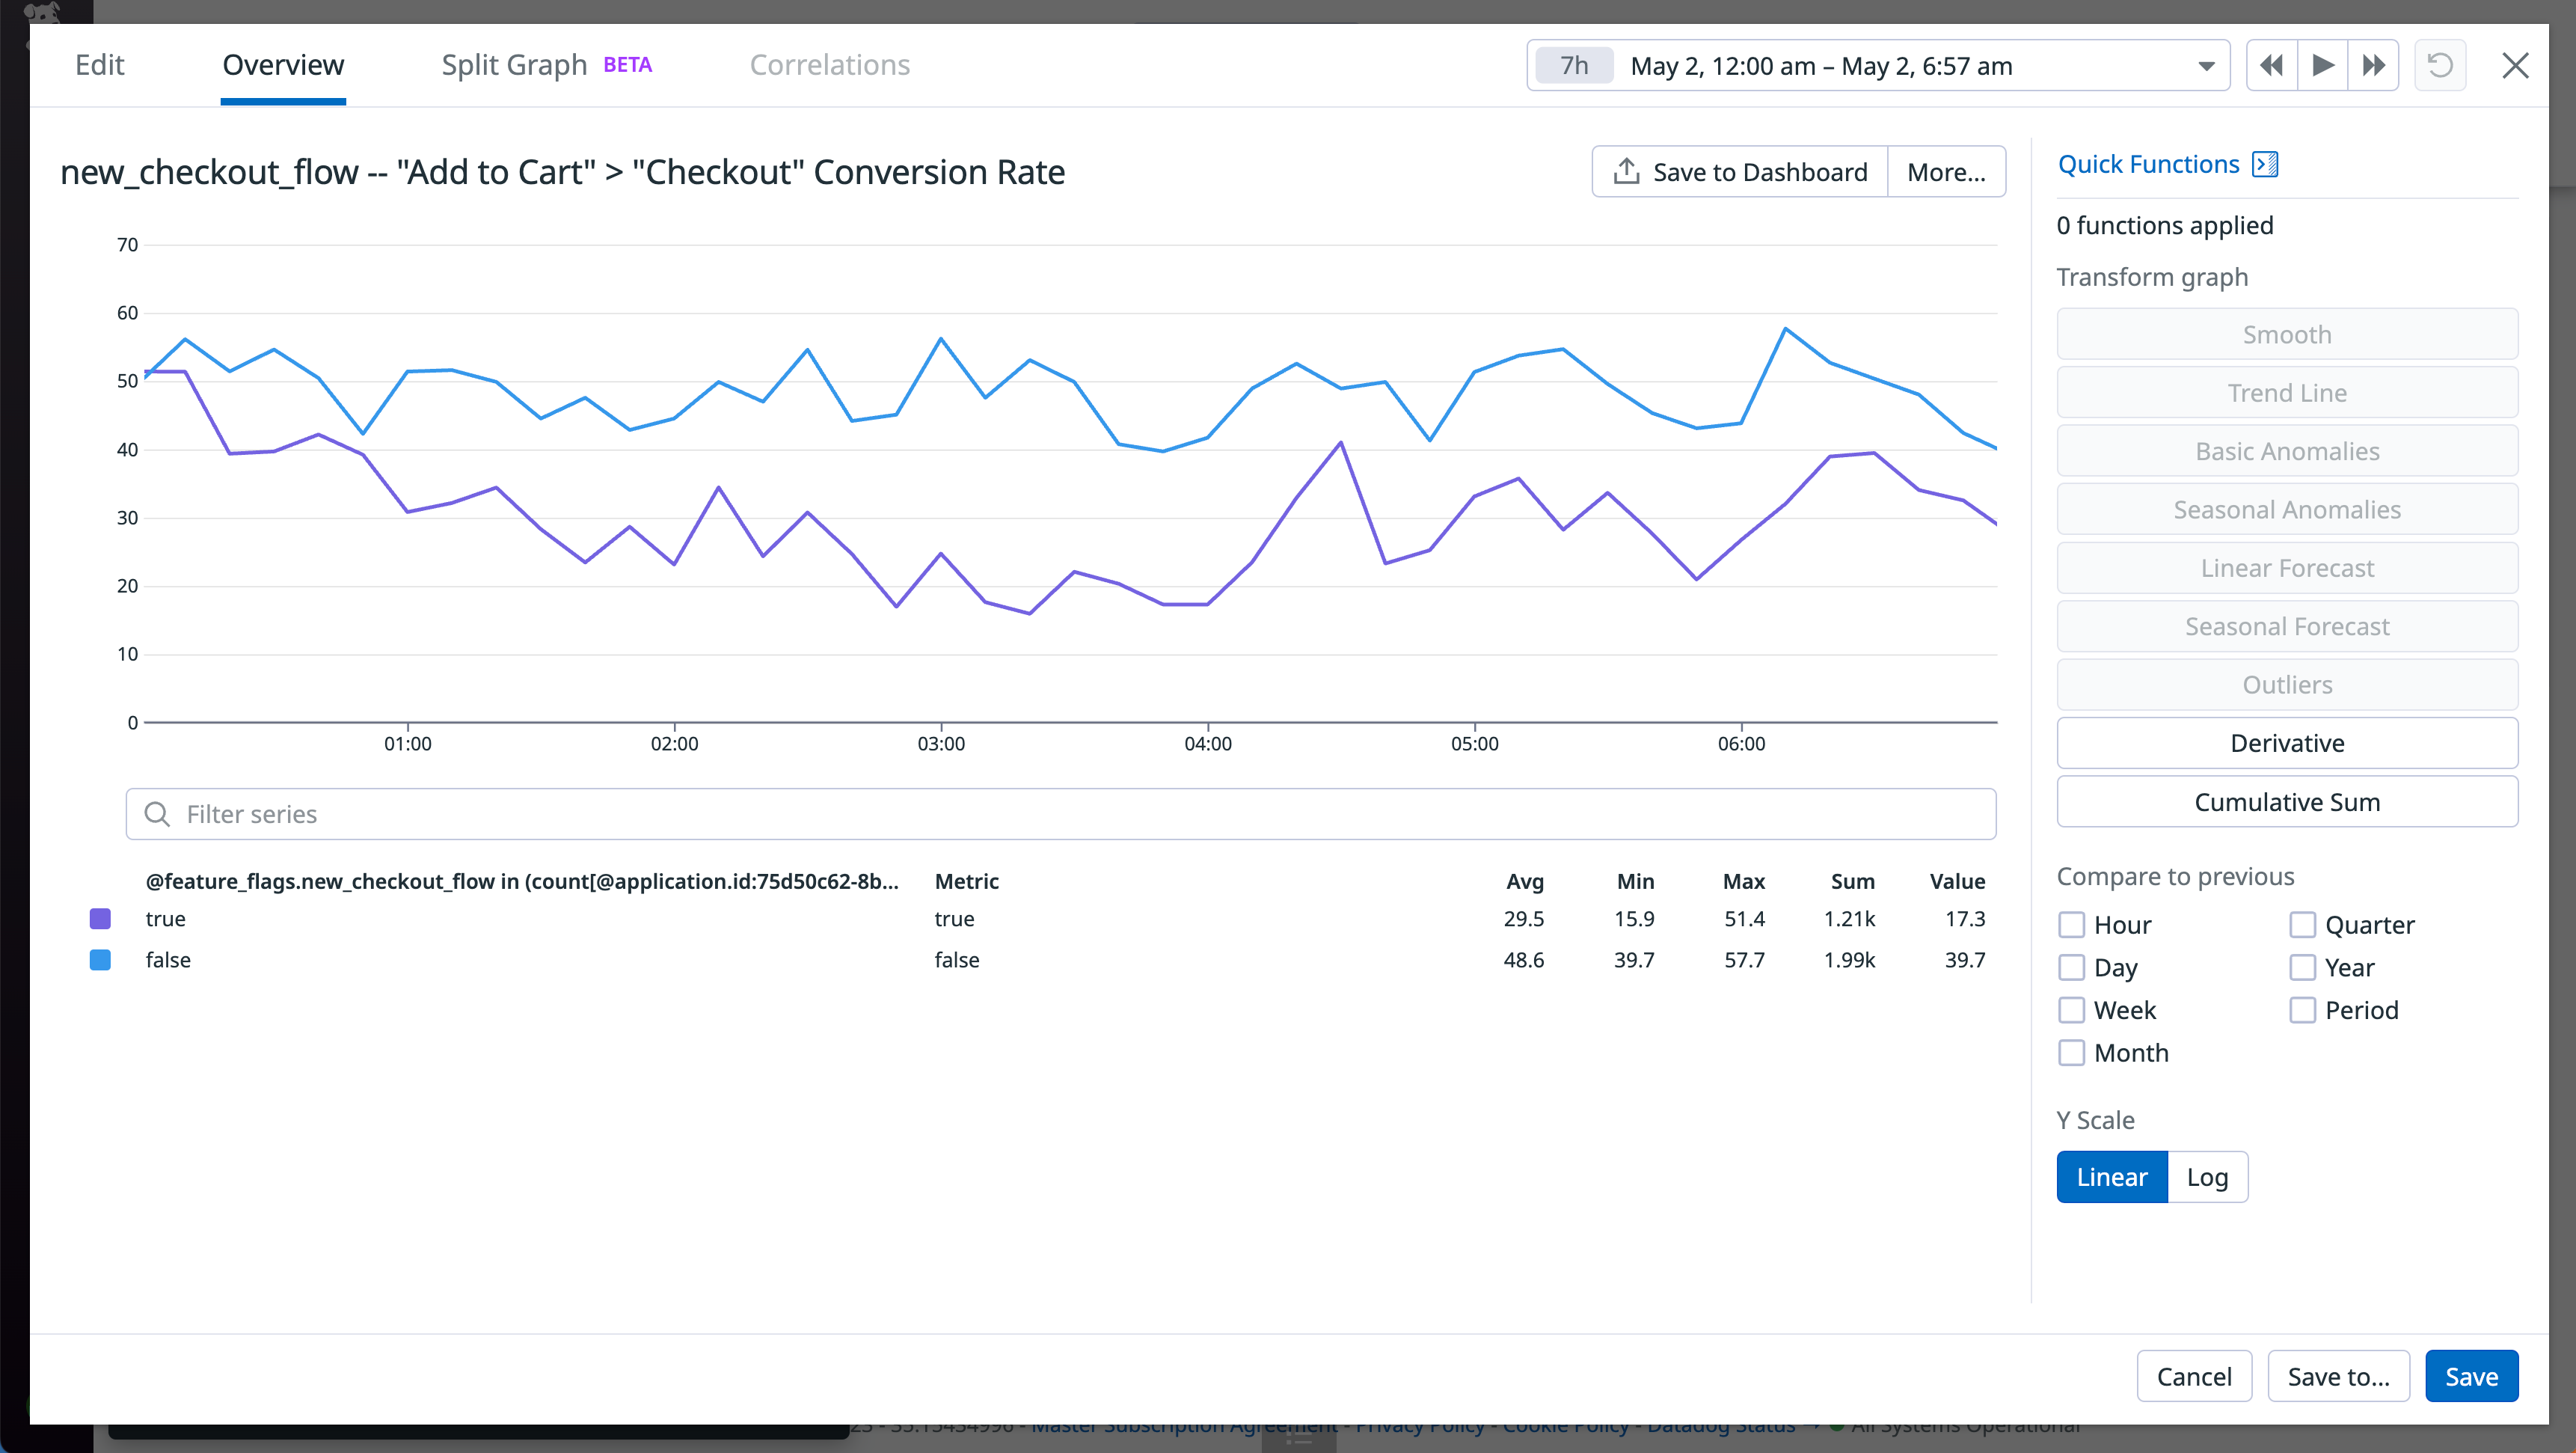
Task: Open the Correlations tab
Action: pos(829,64)
